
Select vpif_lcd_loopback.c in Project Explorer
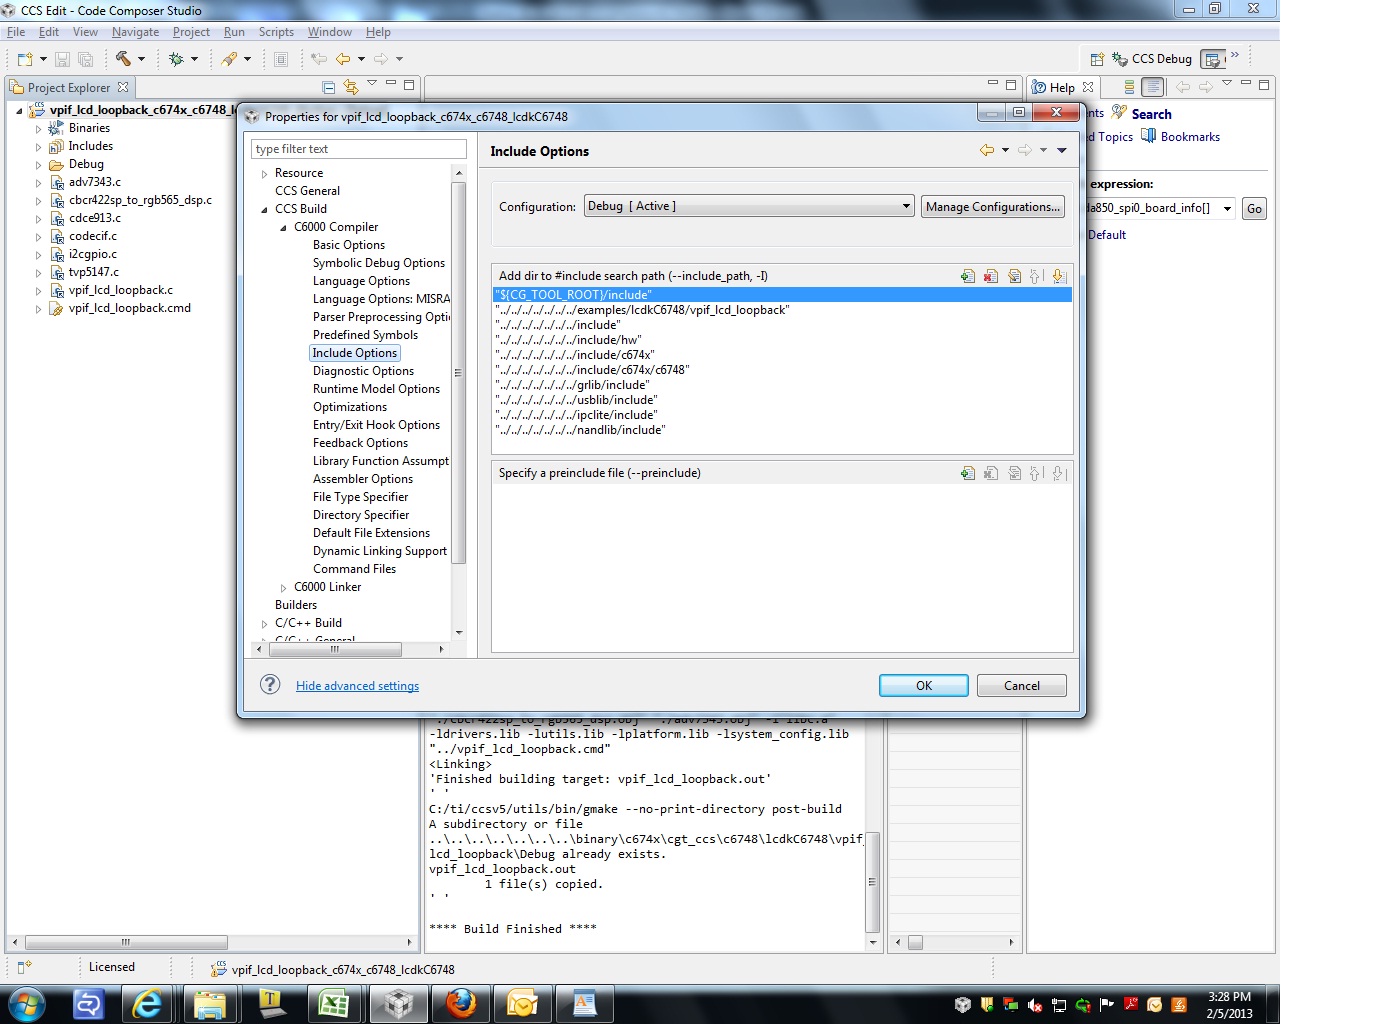[x=121, y=290]
